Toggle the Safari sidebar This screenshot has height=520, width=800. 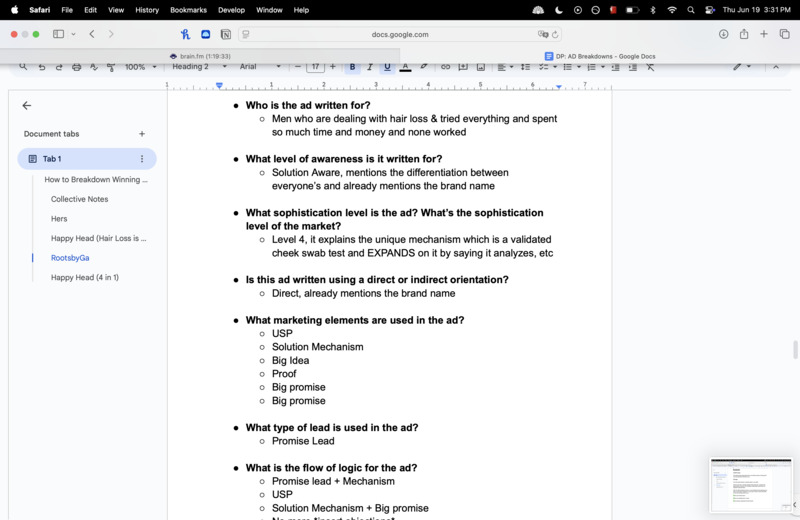click(x=58, y=34)
